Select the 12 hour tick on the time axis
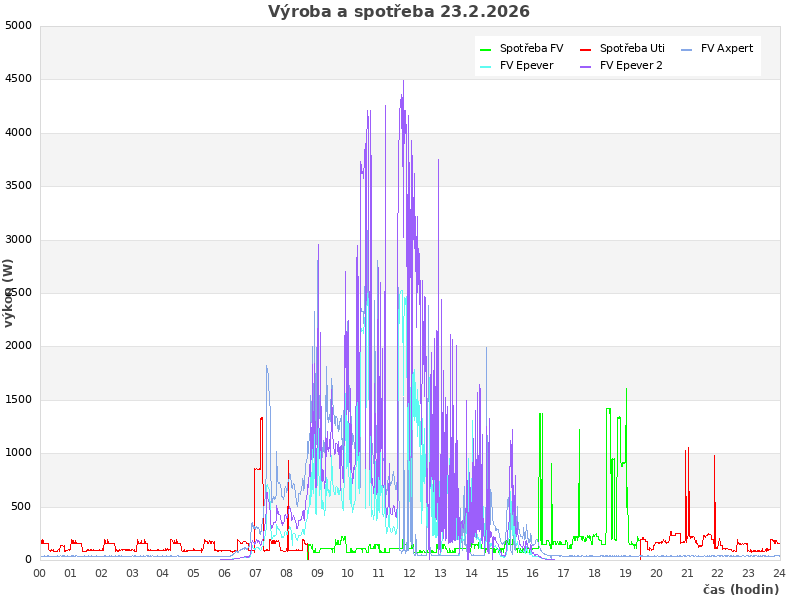The image size is (800, 600). point(410,573)
